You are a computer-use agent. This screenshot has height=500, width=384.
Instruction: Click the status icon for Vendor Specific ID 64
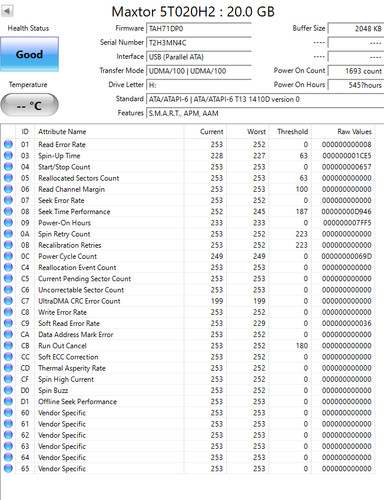pos(8,457)
